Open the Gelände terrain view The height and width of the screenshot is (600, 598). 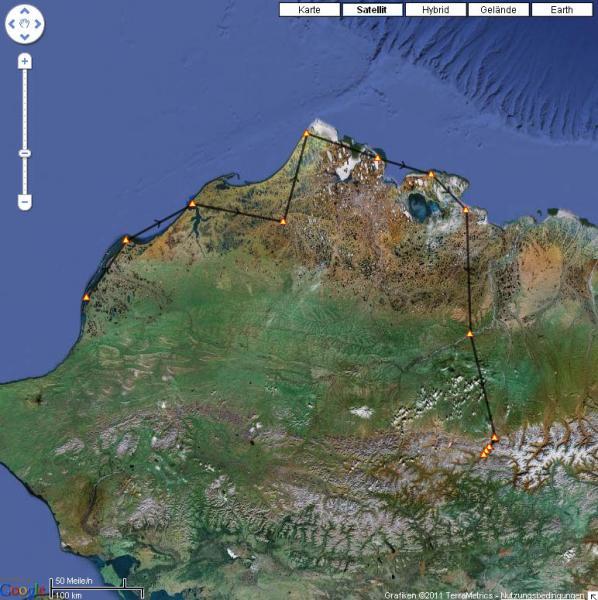pyautogui.click(x=499, y=10)
